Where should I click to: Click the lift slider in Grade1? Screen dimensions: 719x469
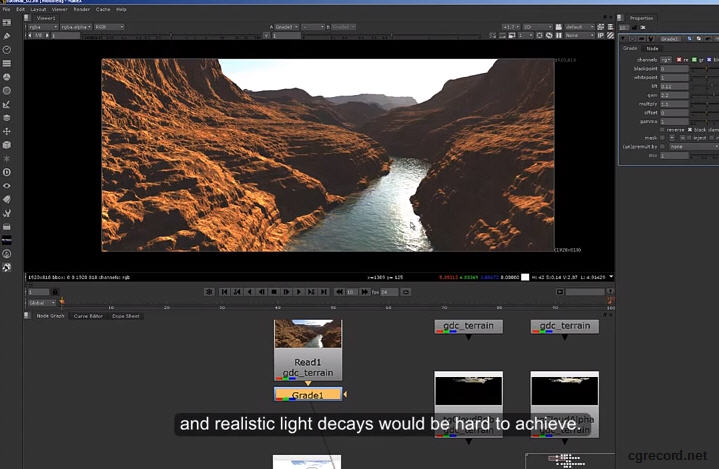pyautogui.click(x=705, y=86)
